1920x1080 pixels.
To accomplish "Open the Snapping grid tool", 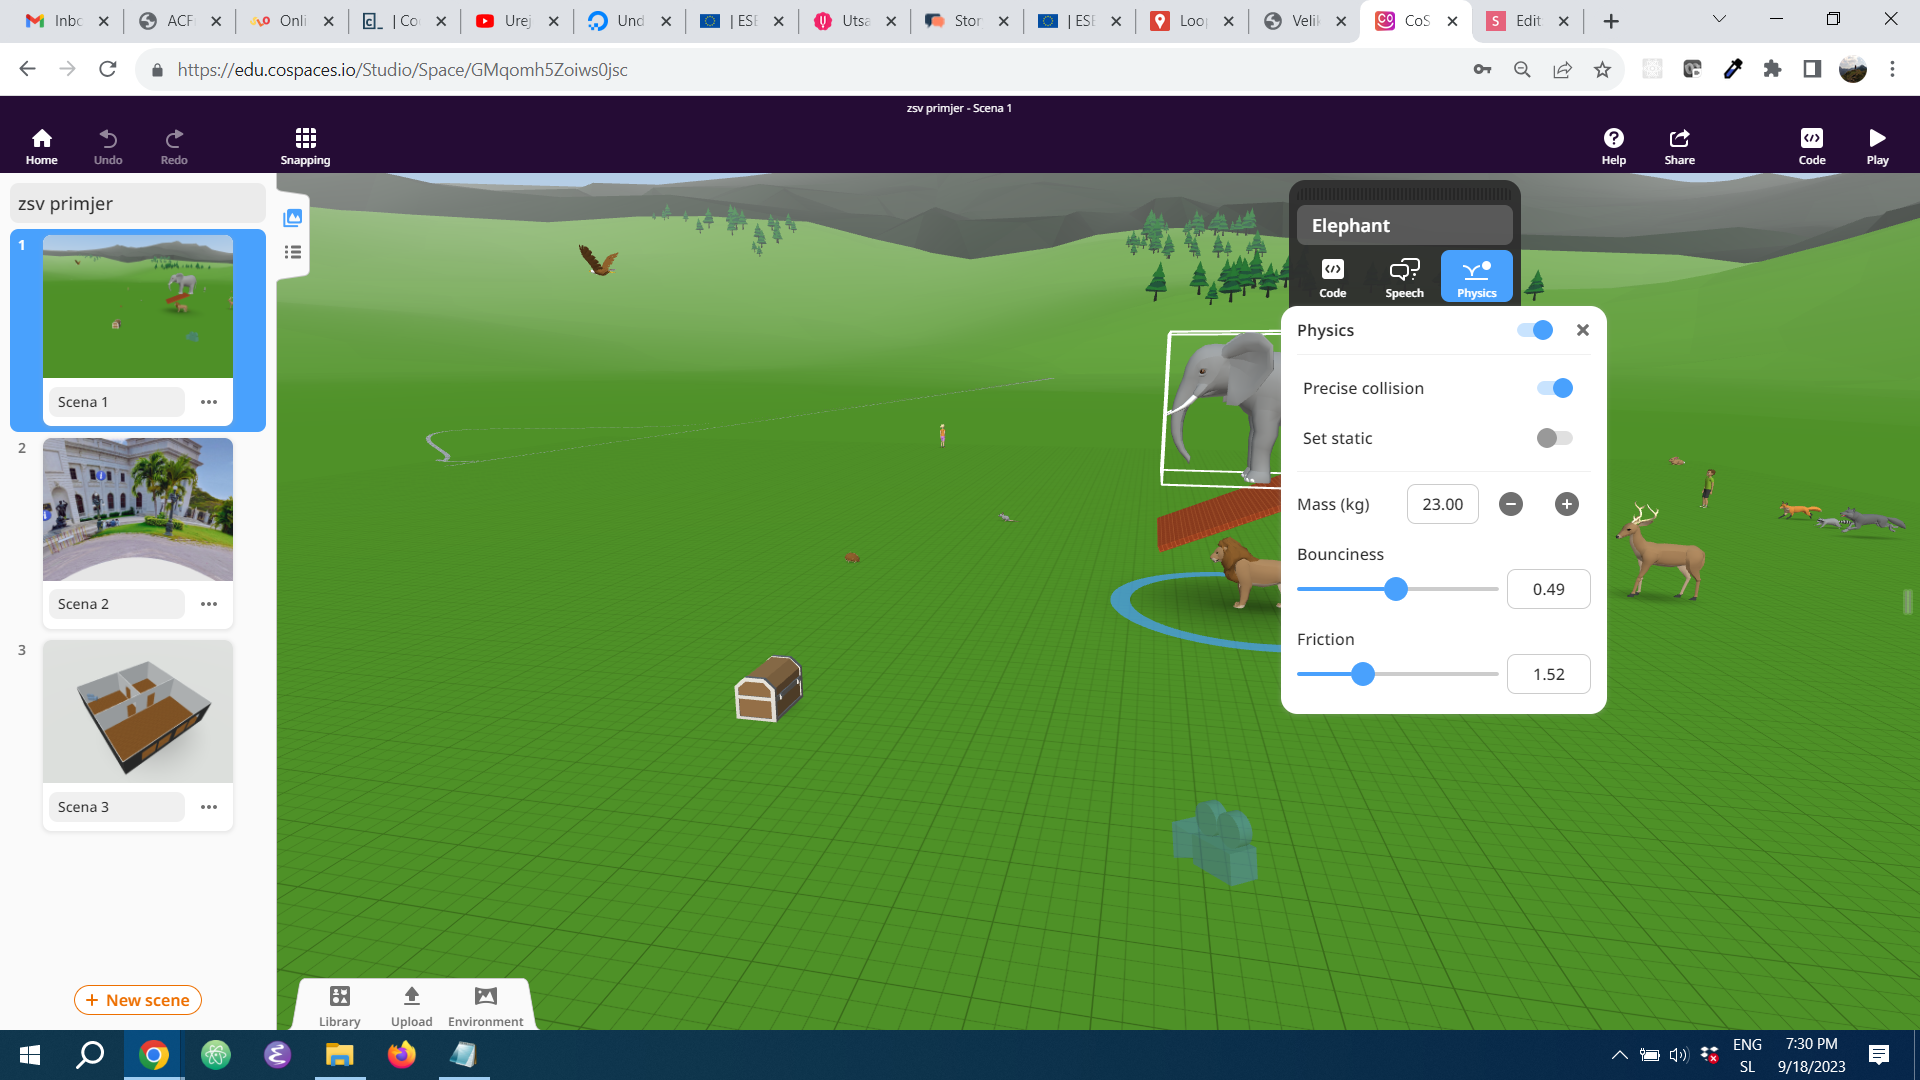I will (x=305, y=146).
